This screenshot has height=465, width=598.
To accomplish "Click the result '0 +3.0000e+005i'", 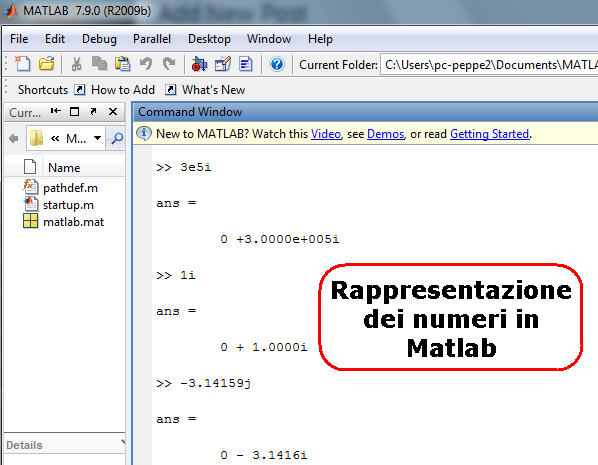I will click(x=280, y=239).
